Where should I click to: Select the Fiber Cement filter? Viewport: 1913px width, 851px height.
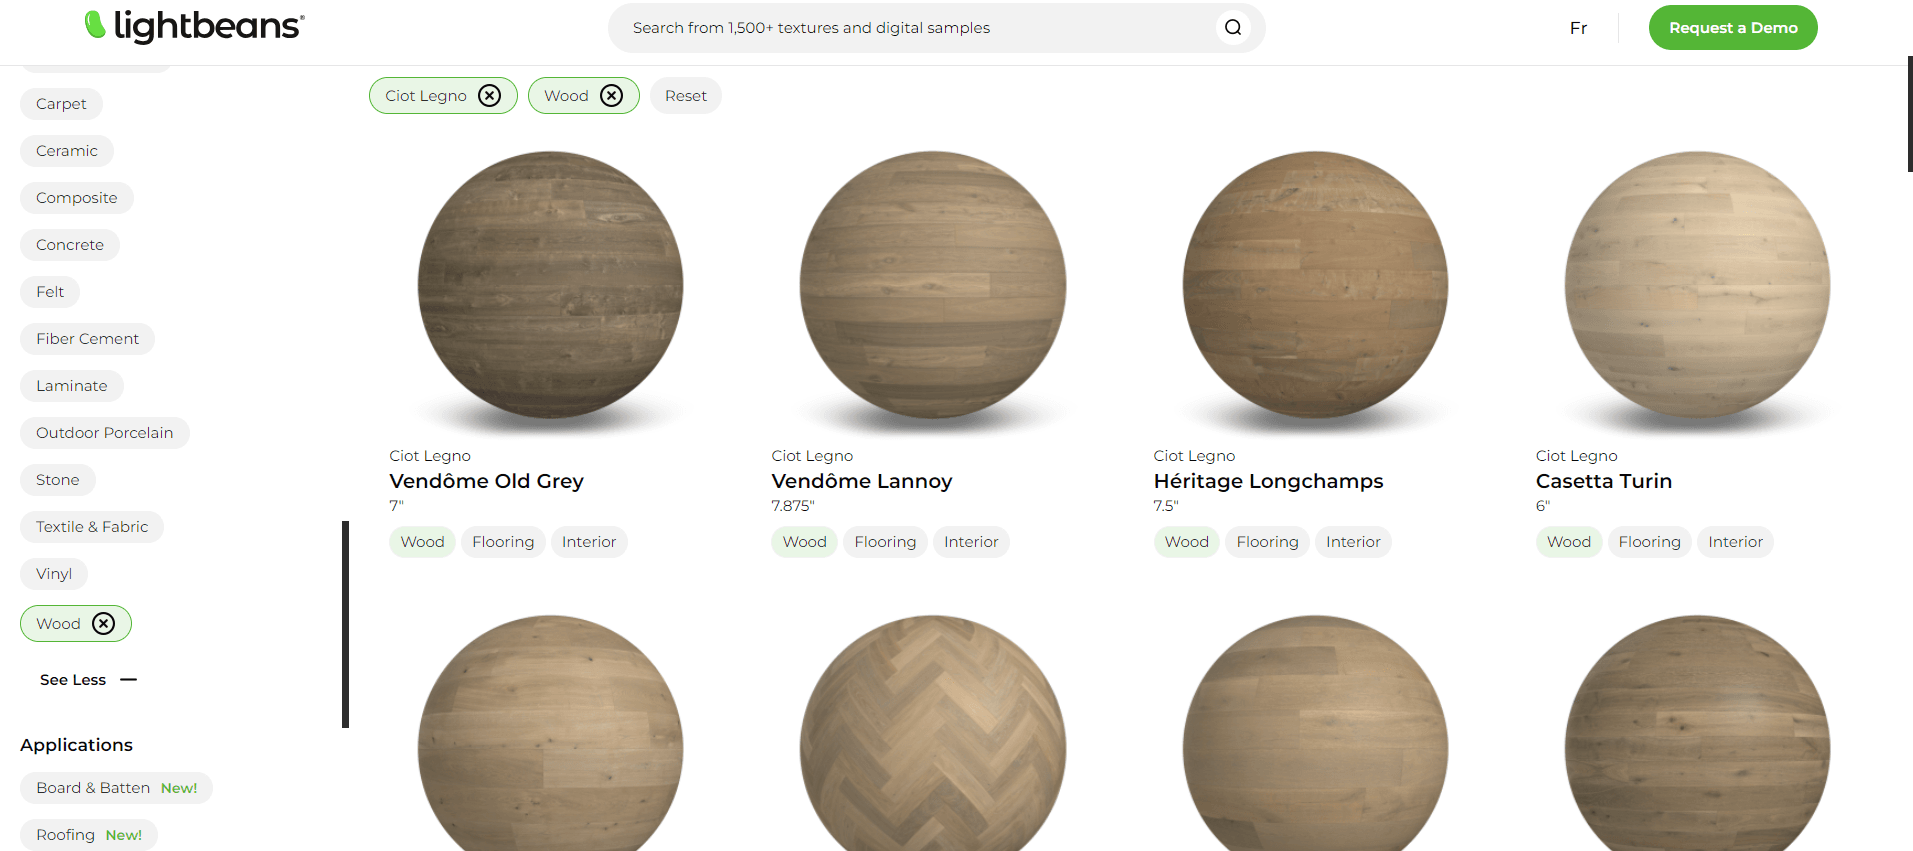click(88, 339)
